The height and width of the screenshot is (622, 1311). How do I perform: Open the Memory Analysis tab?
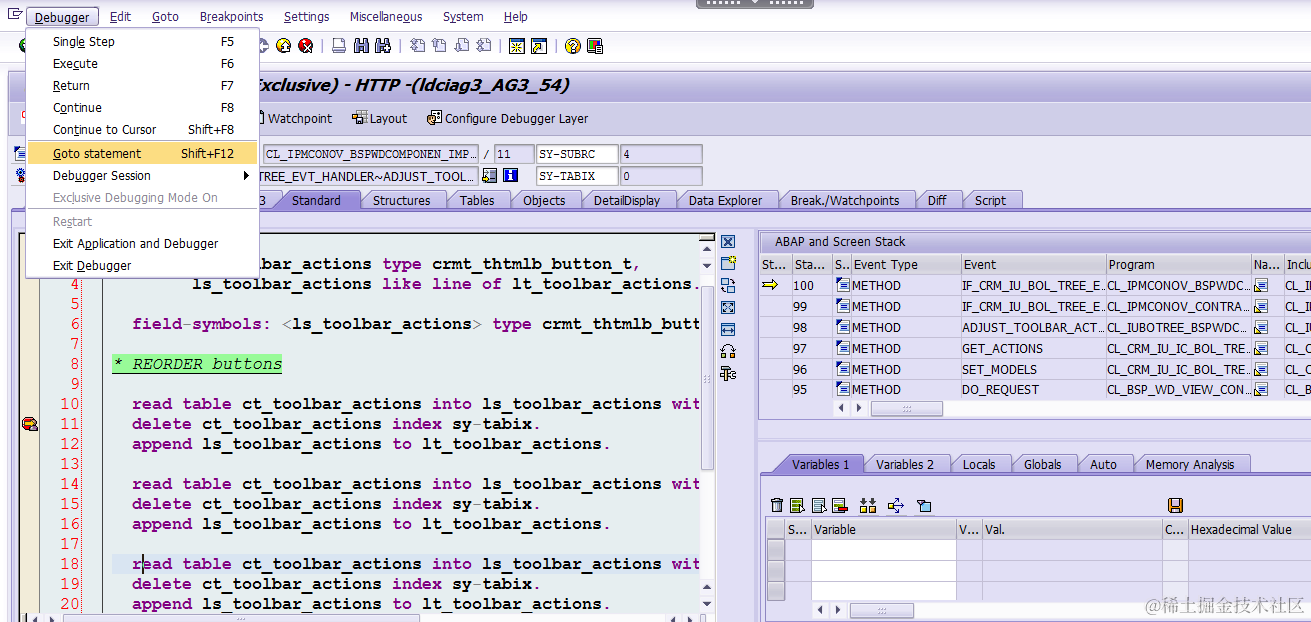click(x=1189, y=464)
